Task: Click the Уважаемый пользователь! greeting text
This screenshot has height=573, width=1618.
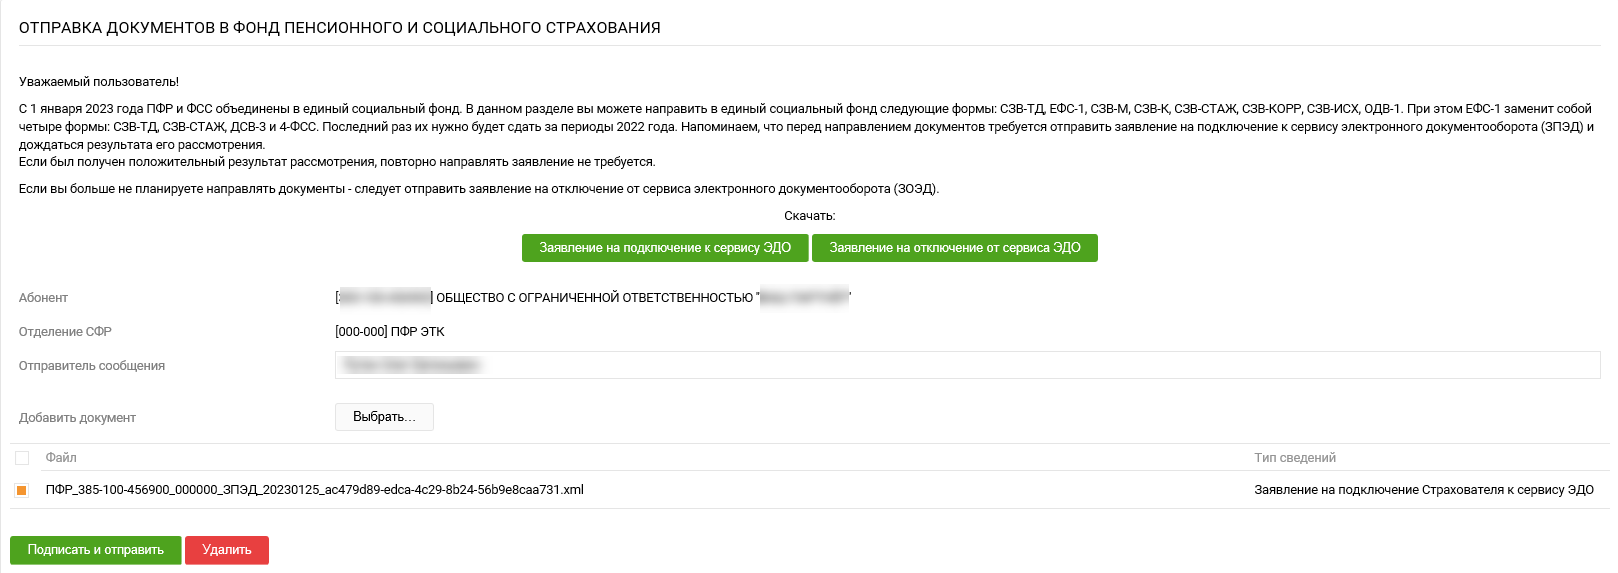Action: pos(99,82)
